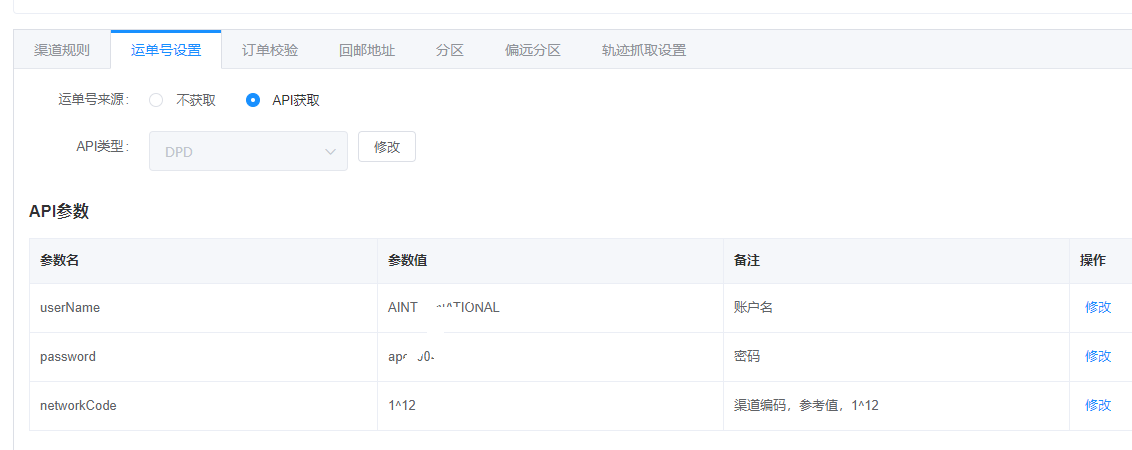
Task: Click 修改 link for the password row
Action: pos(1098,356)
